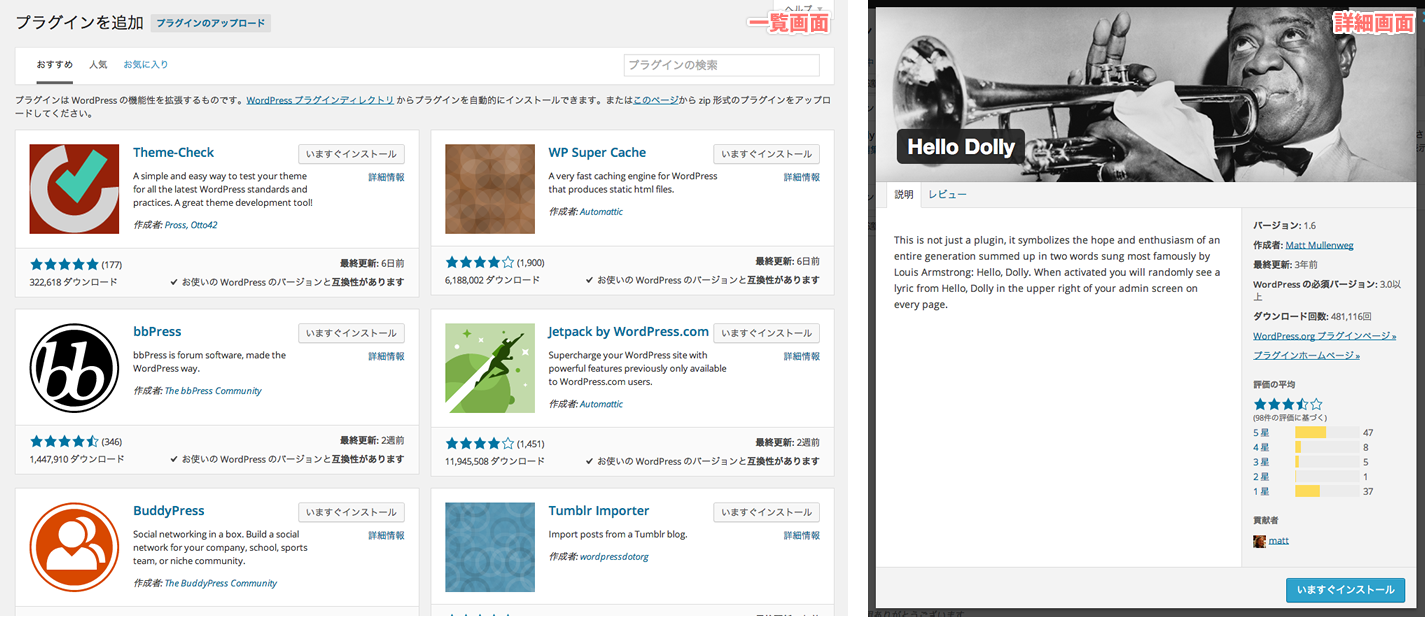Screen dimensions: 1425x617
Task: Click Automattic author under WP Super Cache
Action: point(601,212)
